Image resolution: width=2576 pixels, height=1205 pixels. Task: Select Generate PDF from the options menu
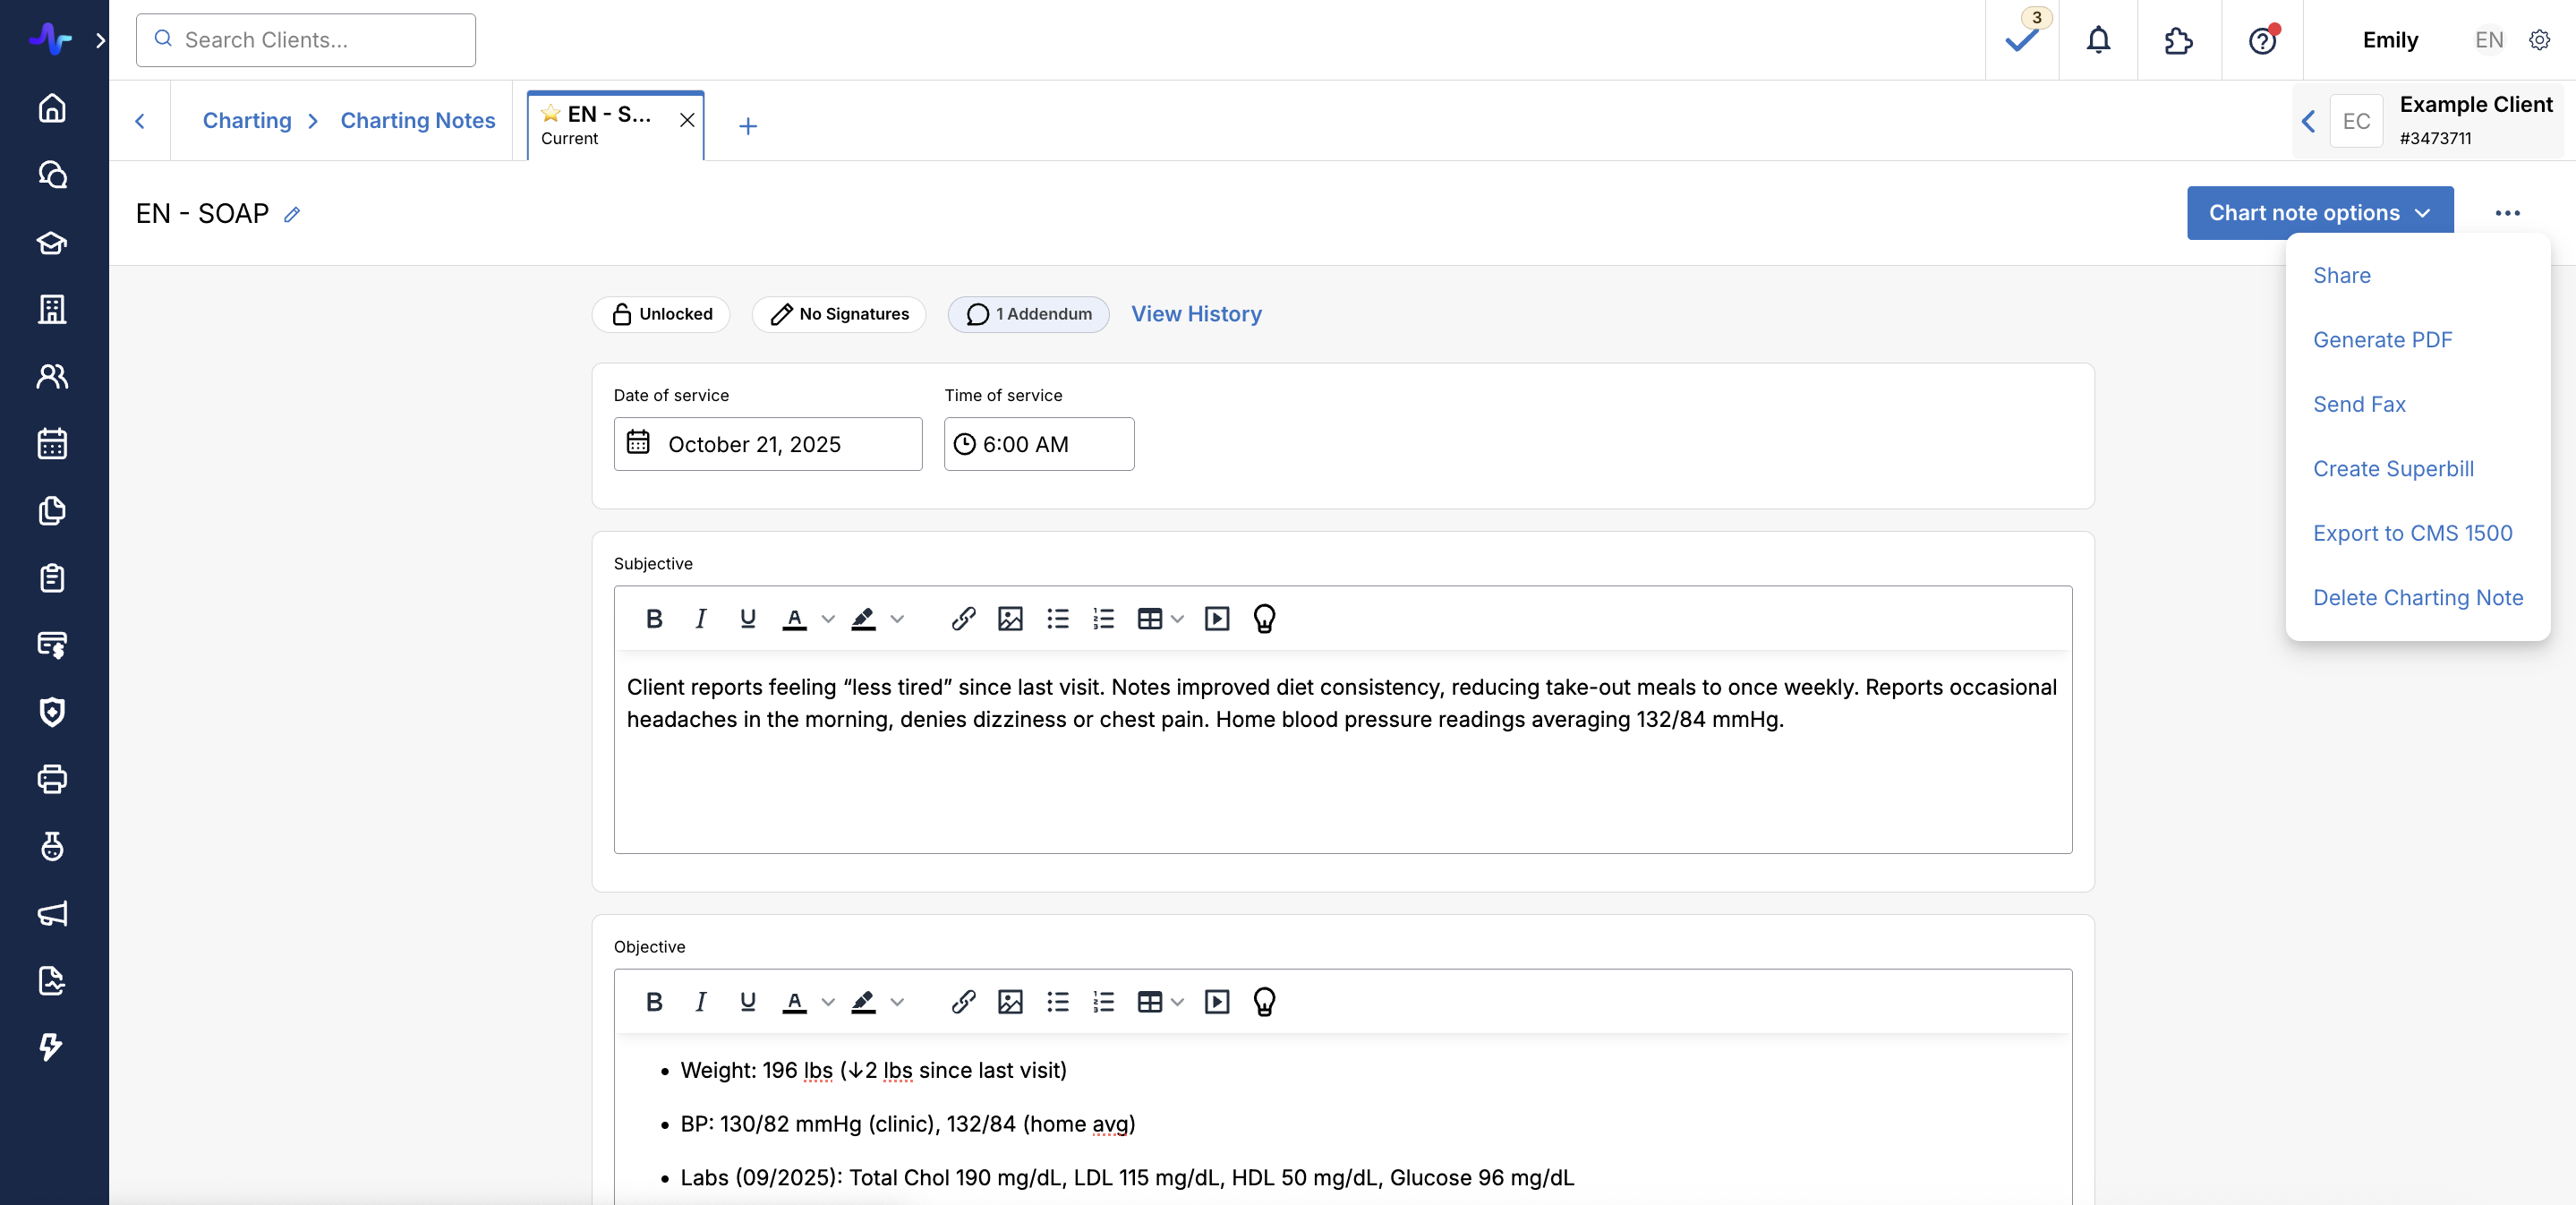coord(2382,340)
